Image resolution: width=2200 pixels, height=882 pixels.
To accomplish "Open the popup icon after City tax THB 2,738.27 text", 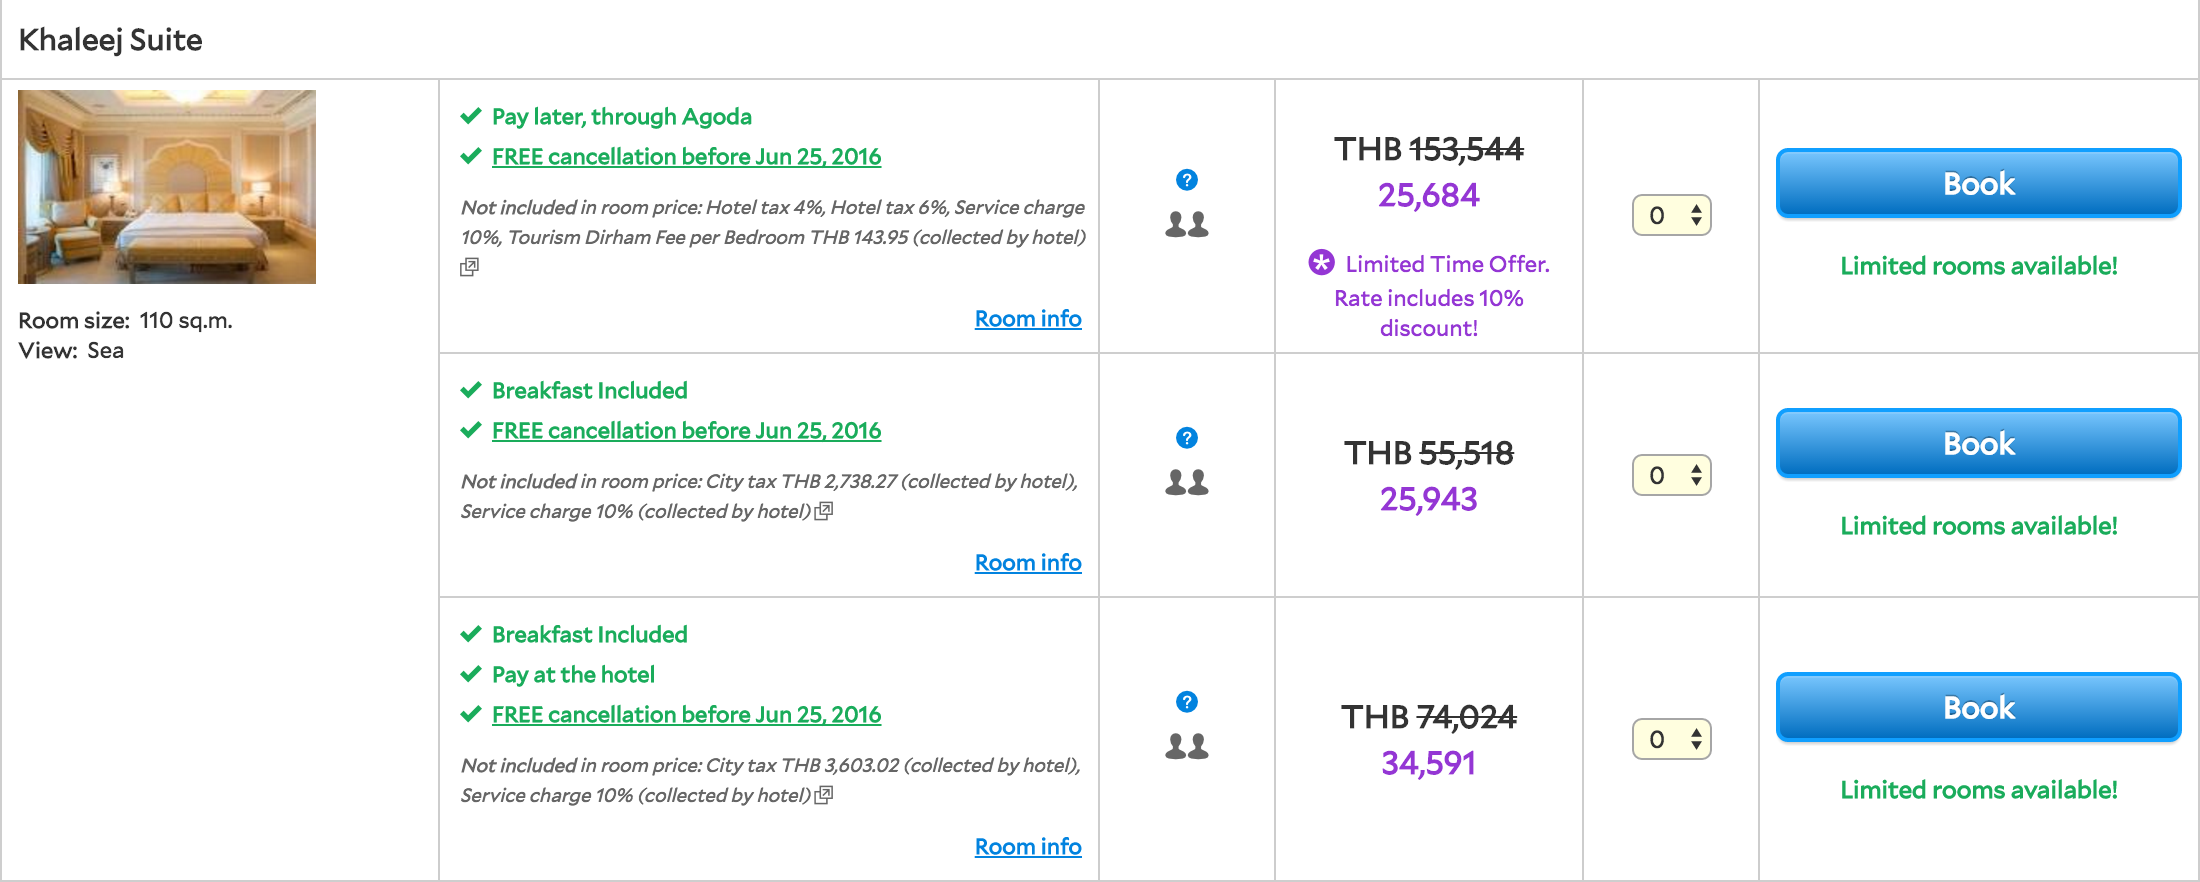I will (x=824, y=511).
